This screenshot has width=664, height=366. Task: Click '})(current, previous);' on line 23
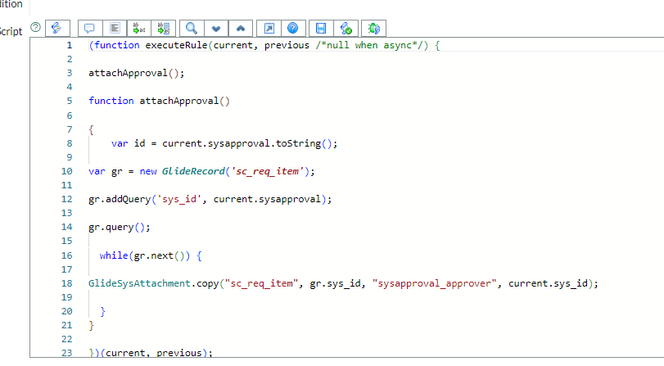(151, 352)
